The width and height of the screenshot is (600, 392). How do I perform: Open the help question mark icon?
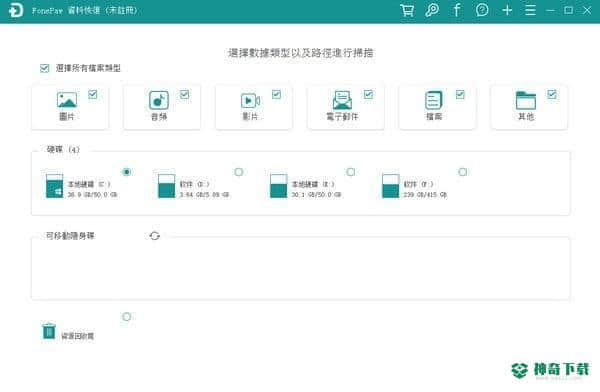[482, 10]
